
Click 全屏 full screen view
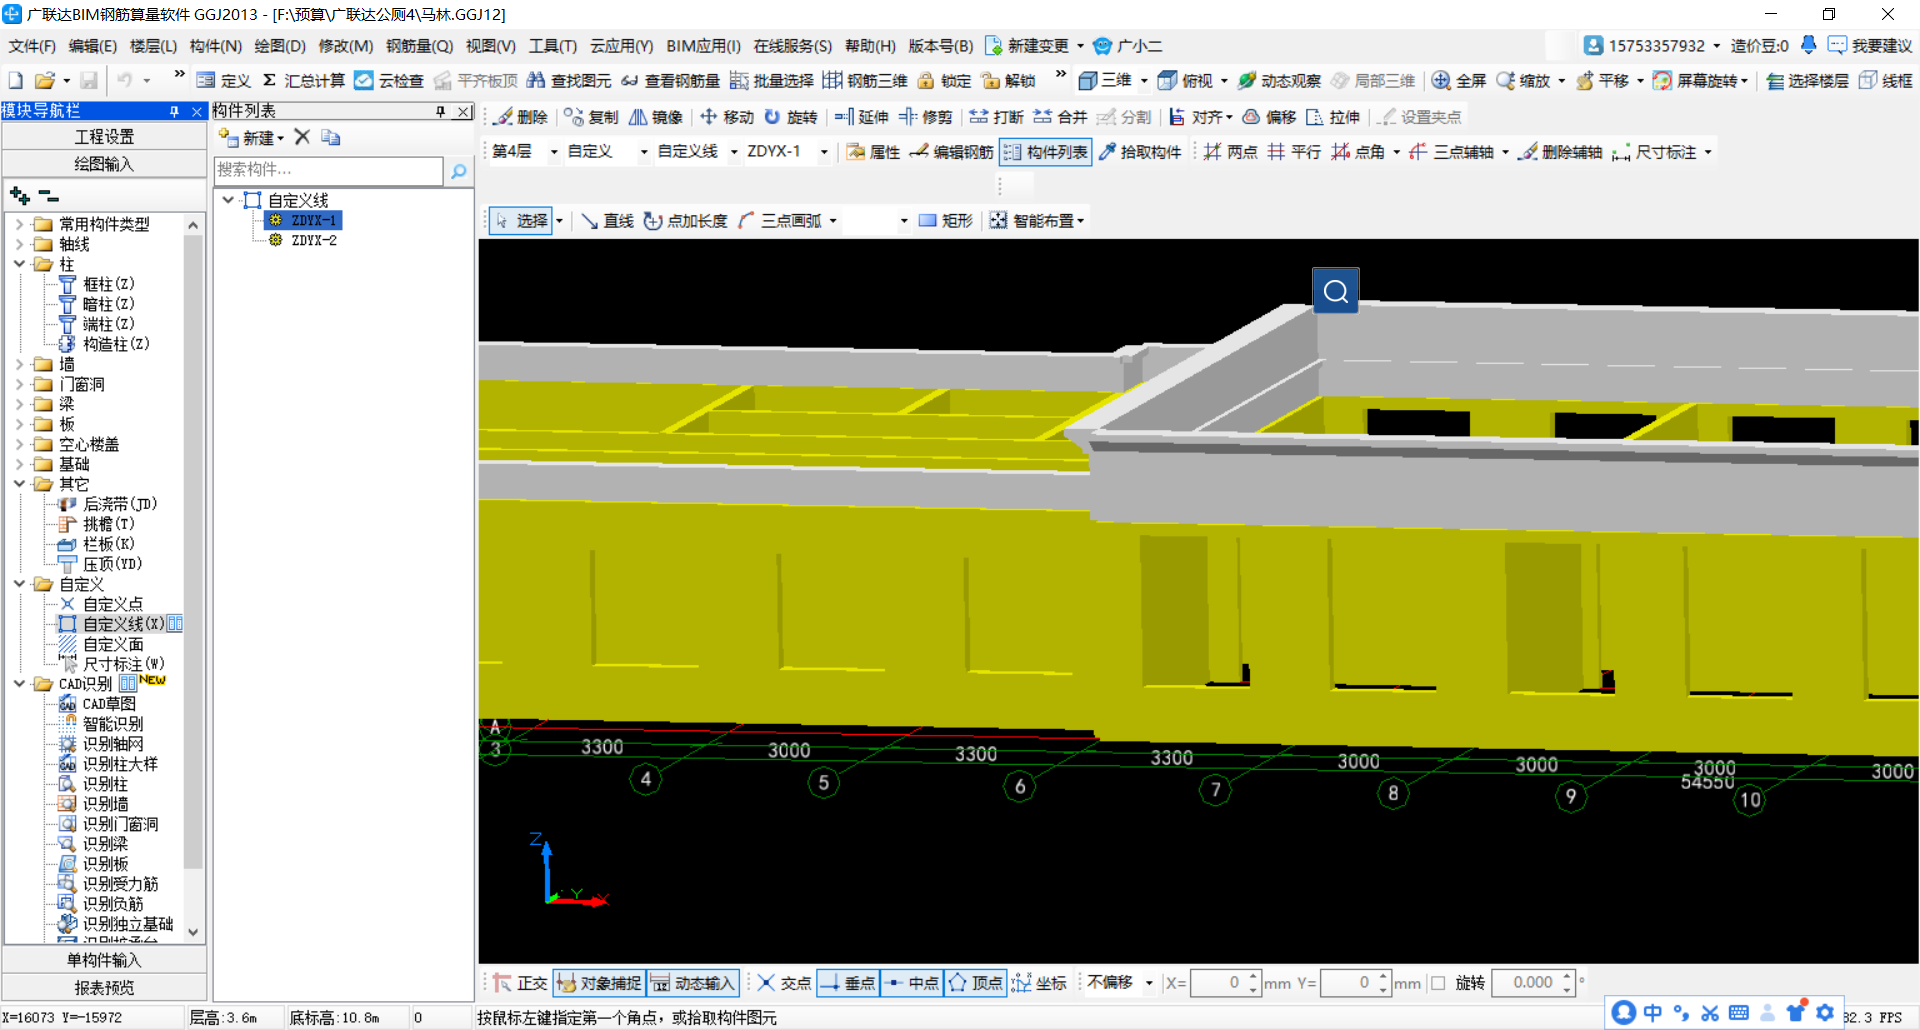1459,81
